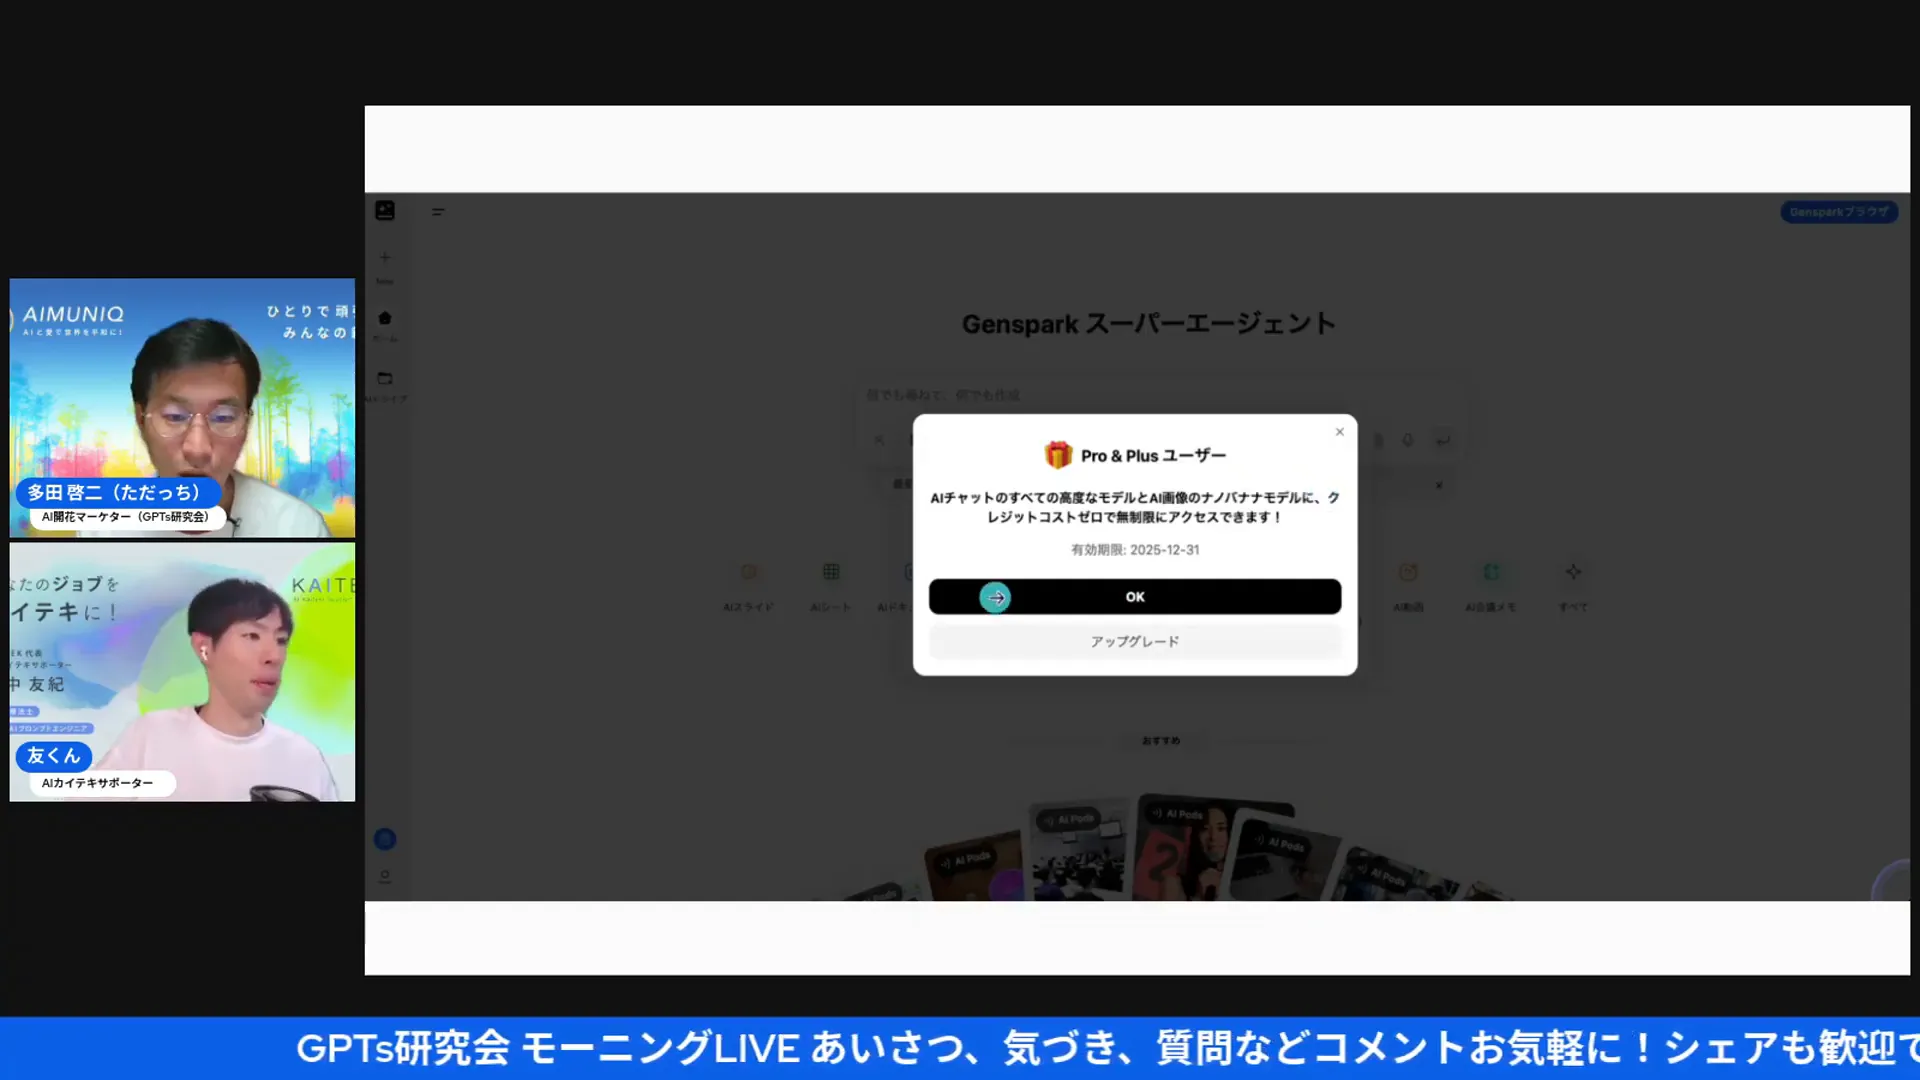Open the AIシート tool icon

click(831, 573)
